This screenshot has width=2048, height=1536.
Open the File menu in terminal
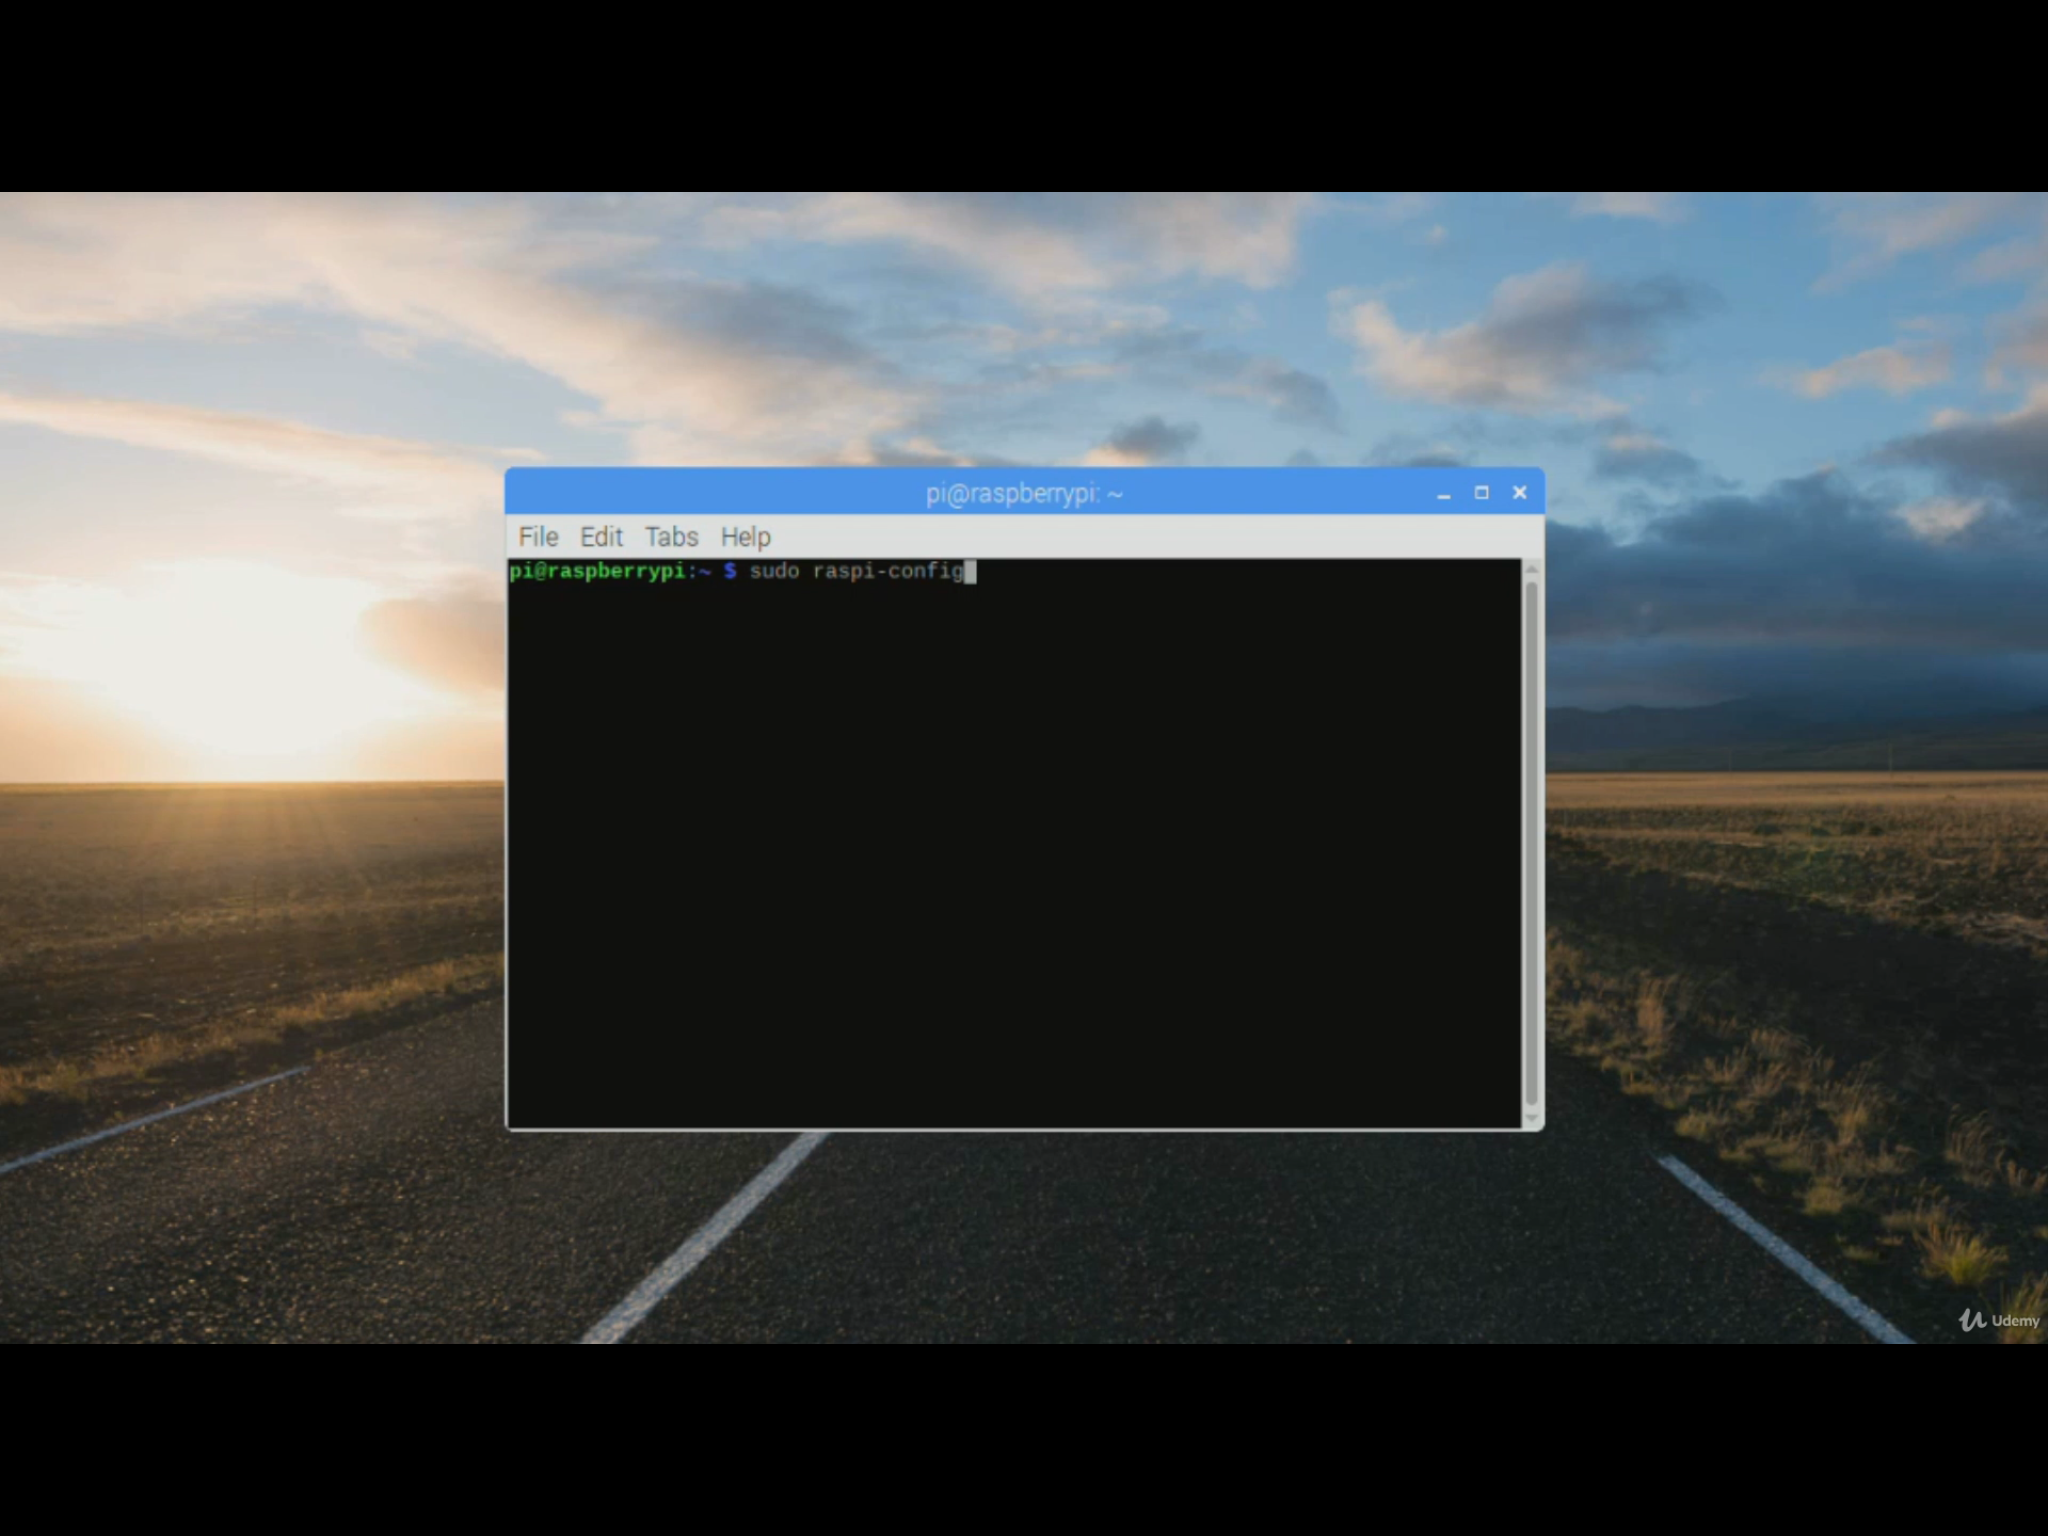coord(538,537)
